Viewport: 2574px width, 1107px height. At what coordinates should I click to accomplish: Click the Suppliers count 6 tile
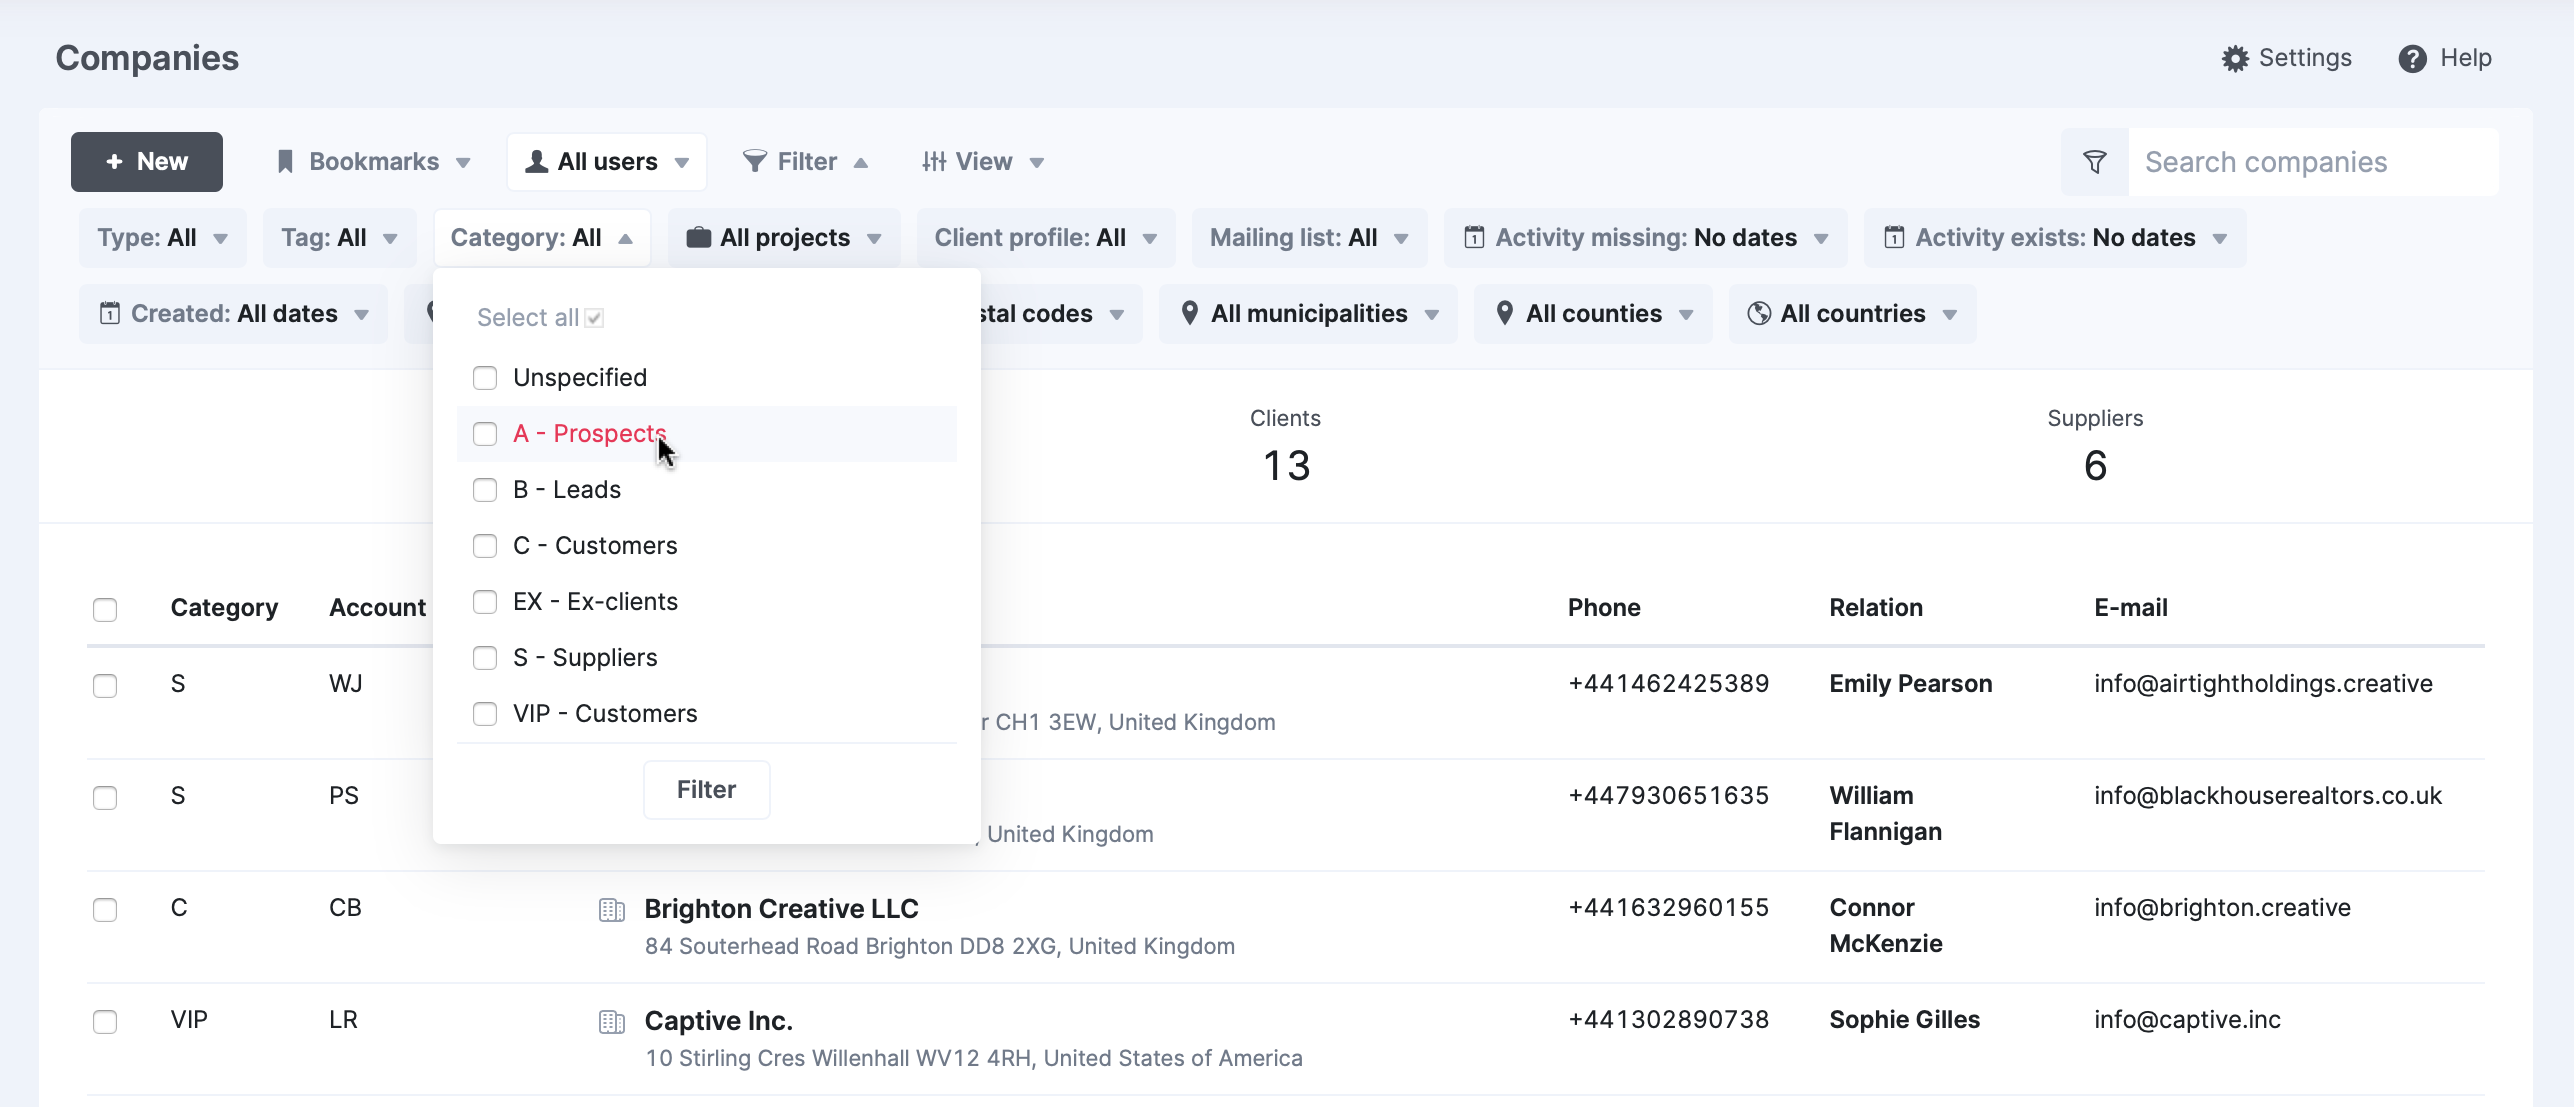(x=2095, y=447)
